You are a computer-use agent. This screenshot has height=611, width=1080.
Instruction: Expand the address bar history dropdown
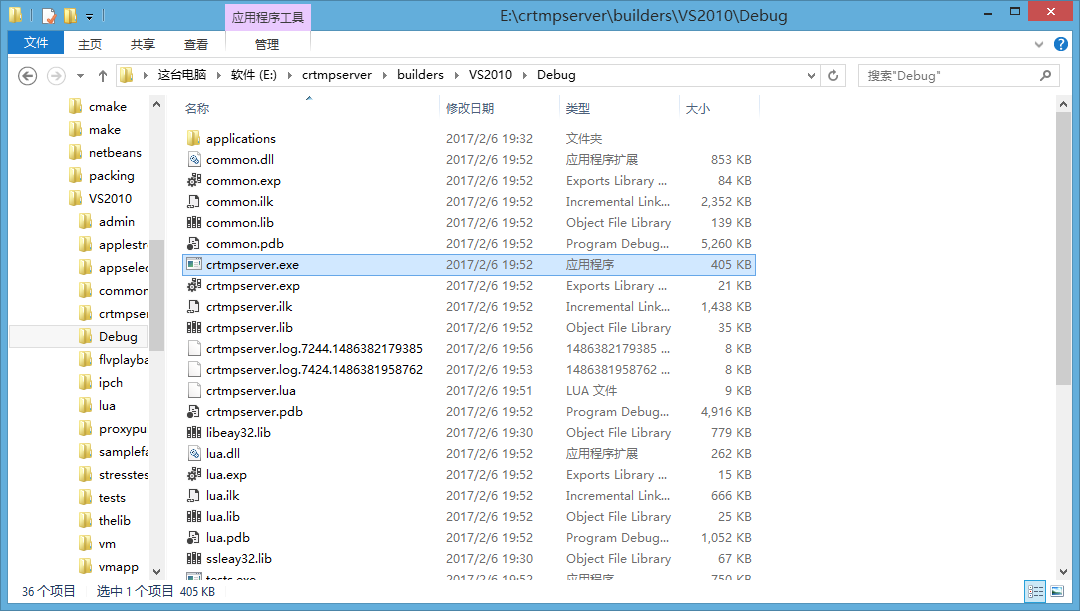point(811,76)
